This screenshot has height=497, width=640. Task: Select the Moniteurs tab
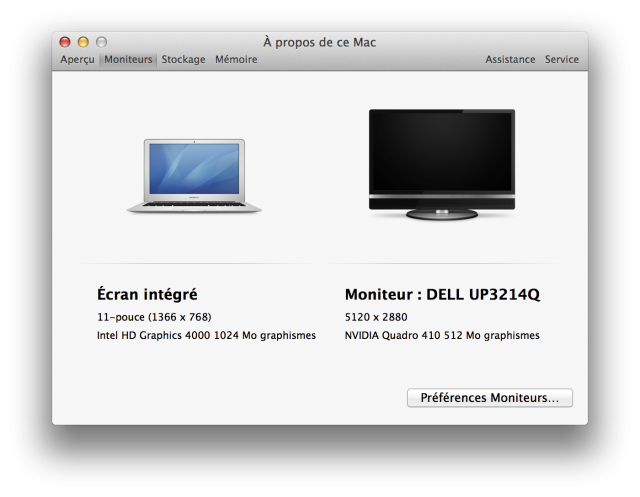pos(128,60)
